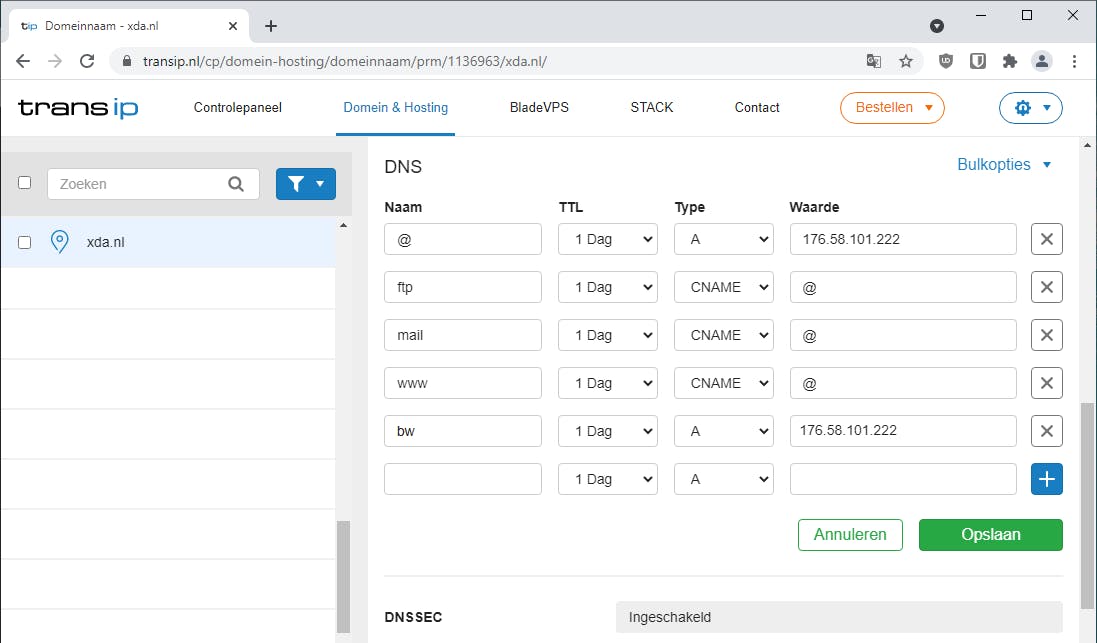Edit the ftp name field

tap(462, 287)
